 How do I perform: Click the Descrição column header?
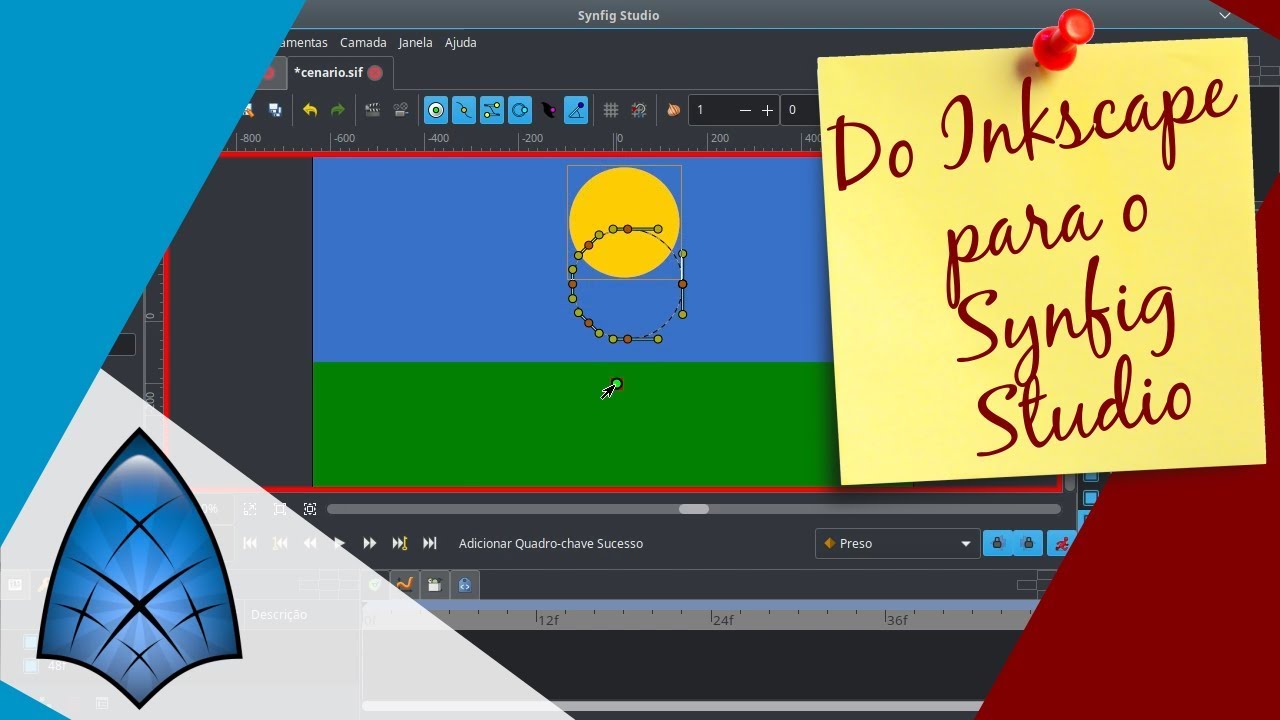point(279,614)
